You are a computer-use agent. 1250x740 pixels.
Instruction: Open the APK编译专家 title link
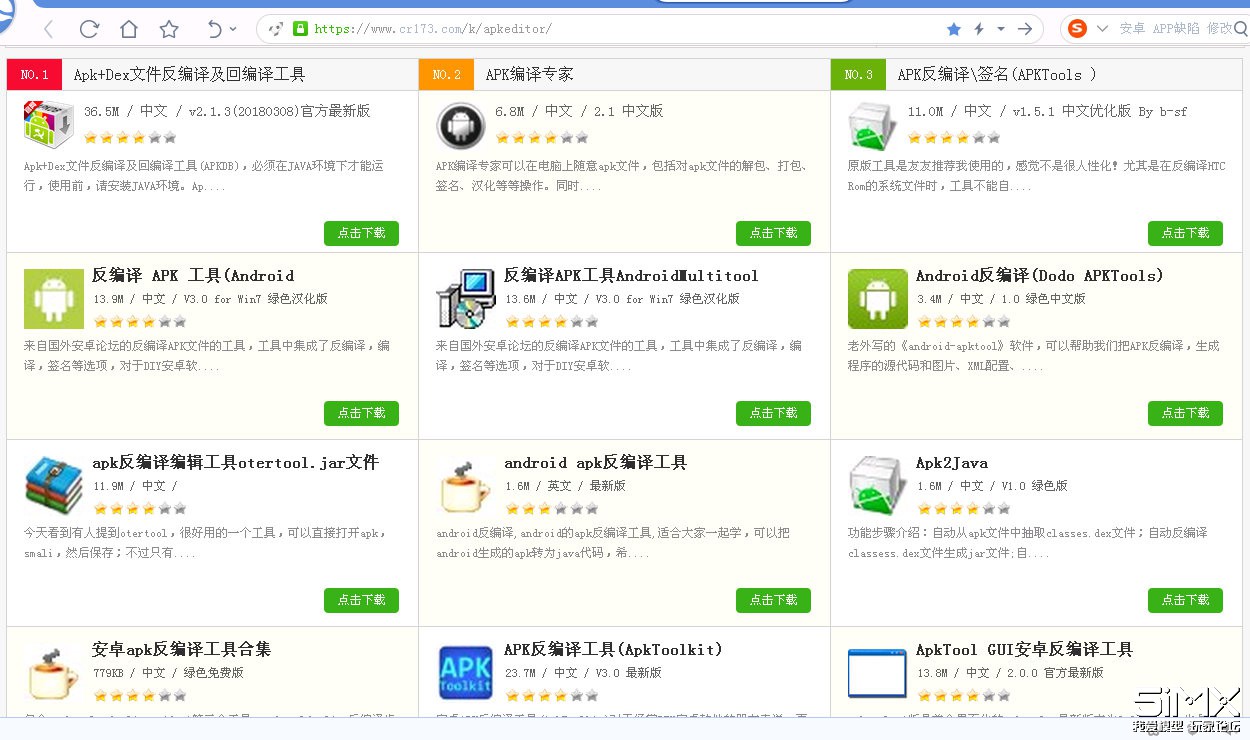[x=529, y=75]
